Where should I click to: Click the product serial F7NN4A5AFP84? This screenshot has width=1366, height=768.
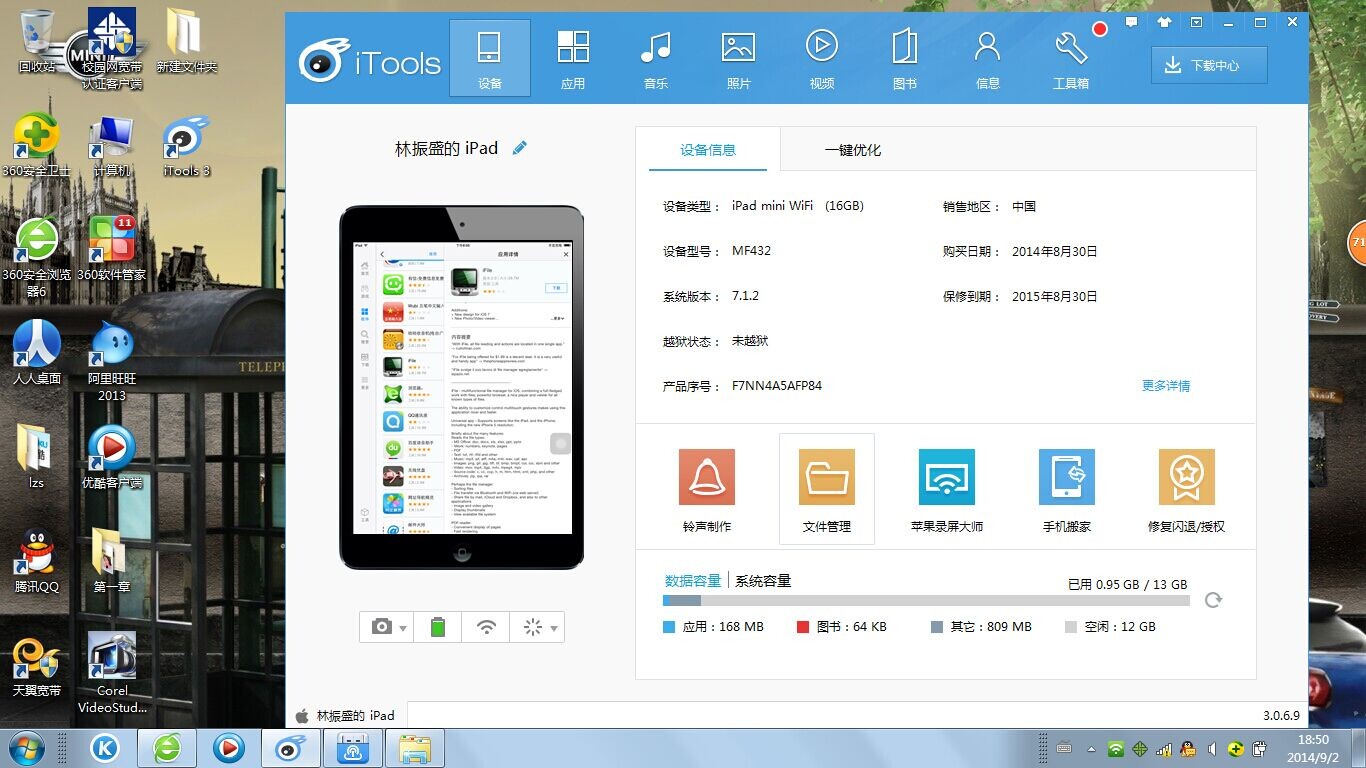pyautogui.click(x=777, y=386)
